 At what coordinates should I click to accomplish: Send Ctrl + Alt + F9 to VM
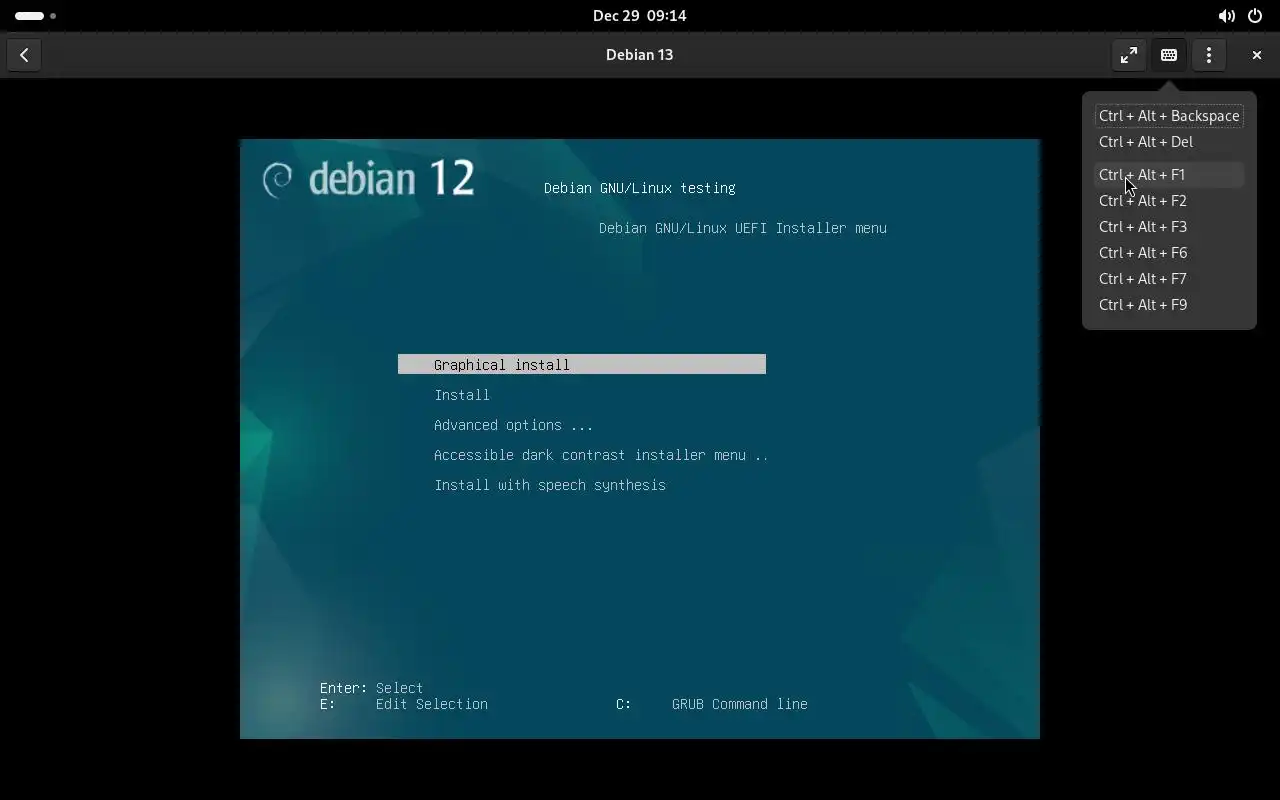pyautogui.click(x=1169, y=305)
